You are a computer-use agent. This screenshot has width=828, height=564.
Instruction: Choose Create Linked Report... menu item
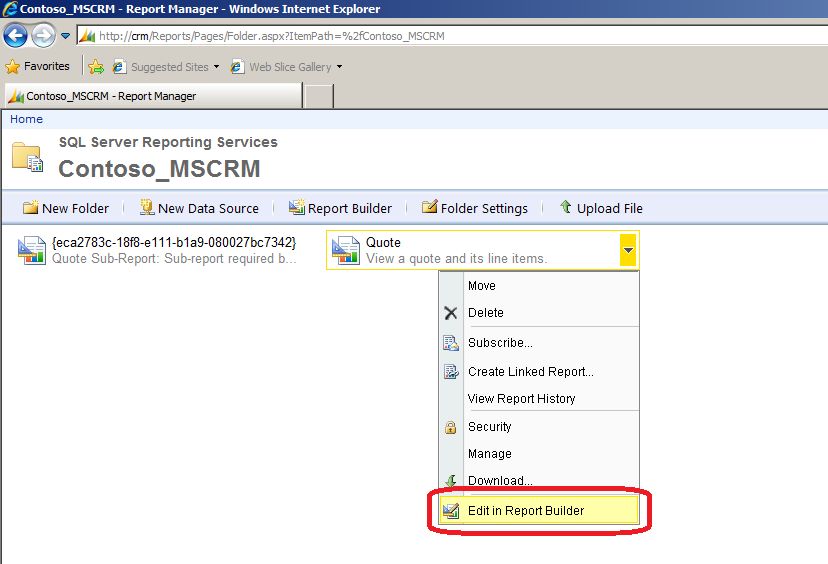[539, 372]
